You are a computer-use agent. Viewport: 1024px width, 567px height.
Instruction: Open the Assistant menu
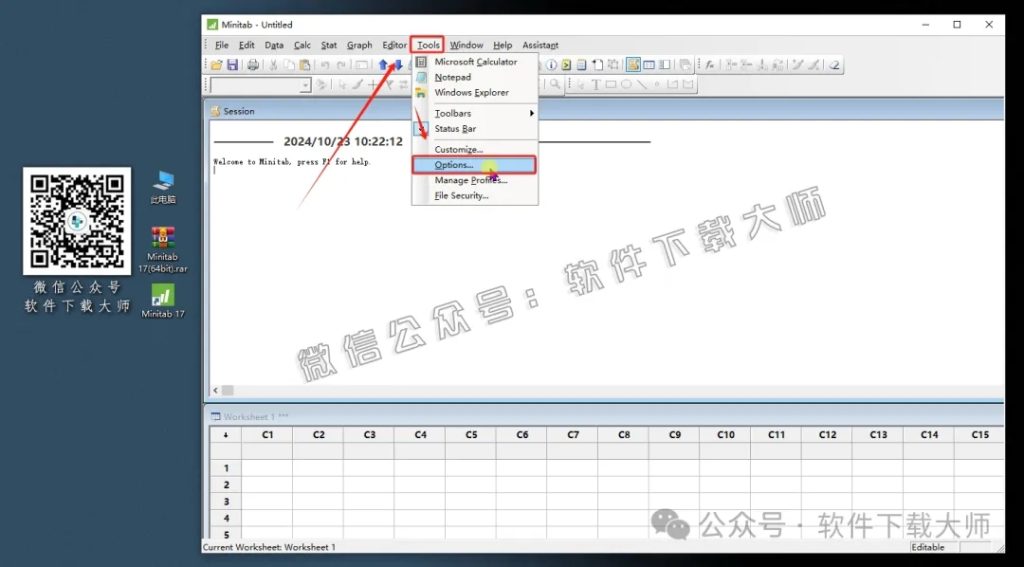point(540,45)
